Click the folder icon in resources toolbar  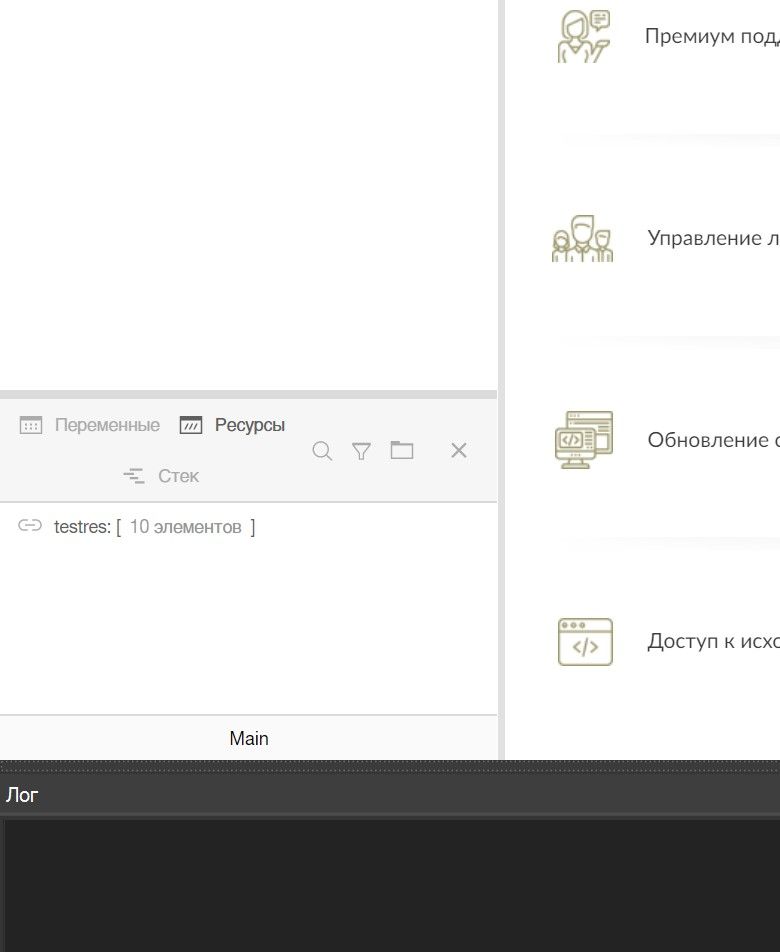pyautogui.click(x=402, y=450)
